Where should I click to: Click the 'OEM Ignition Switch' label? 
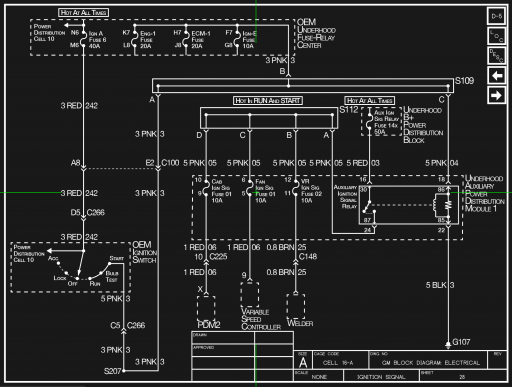pos(145,252)
